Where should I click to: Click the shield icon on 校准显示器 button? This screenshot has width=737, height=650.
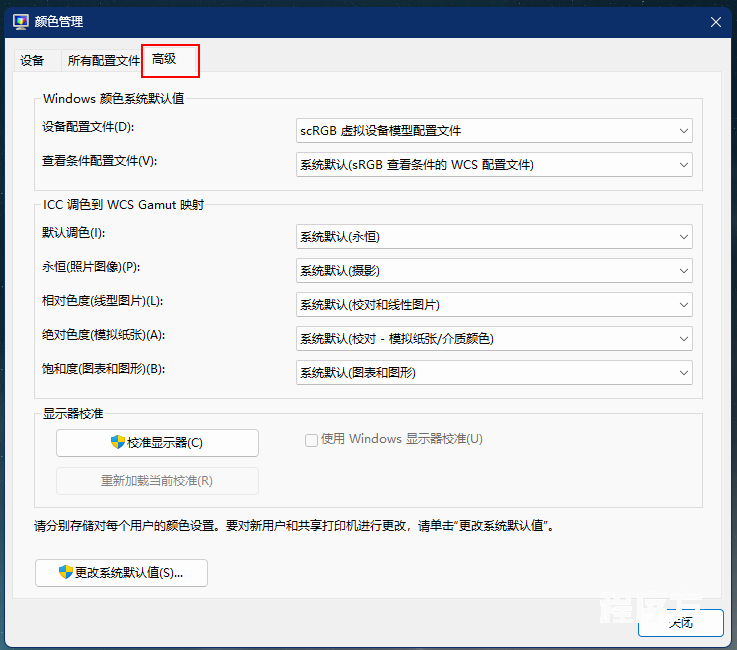pos(118,442)
